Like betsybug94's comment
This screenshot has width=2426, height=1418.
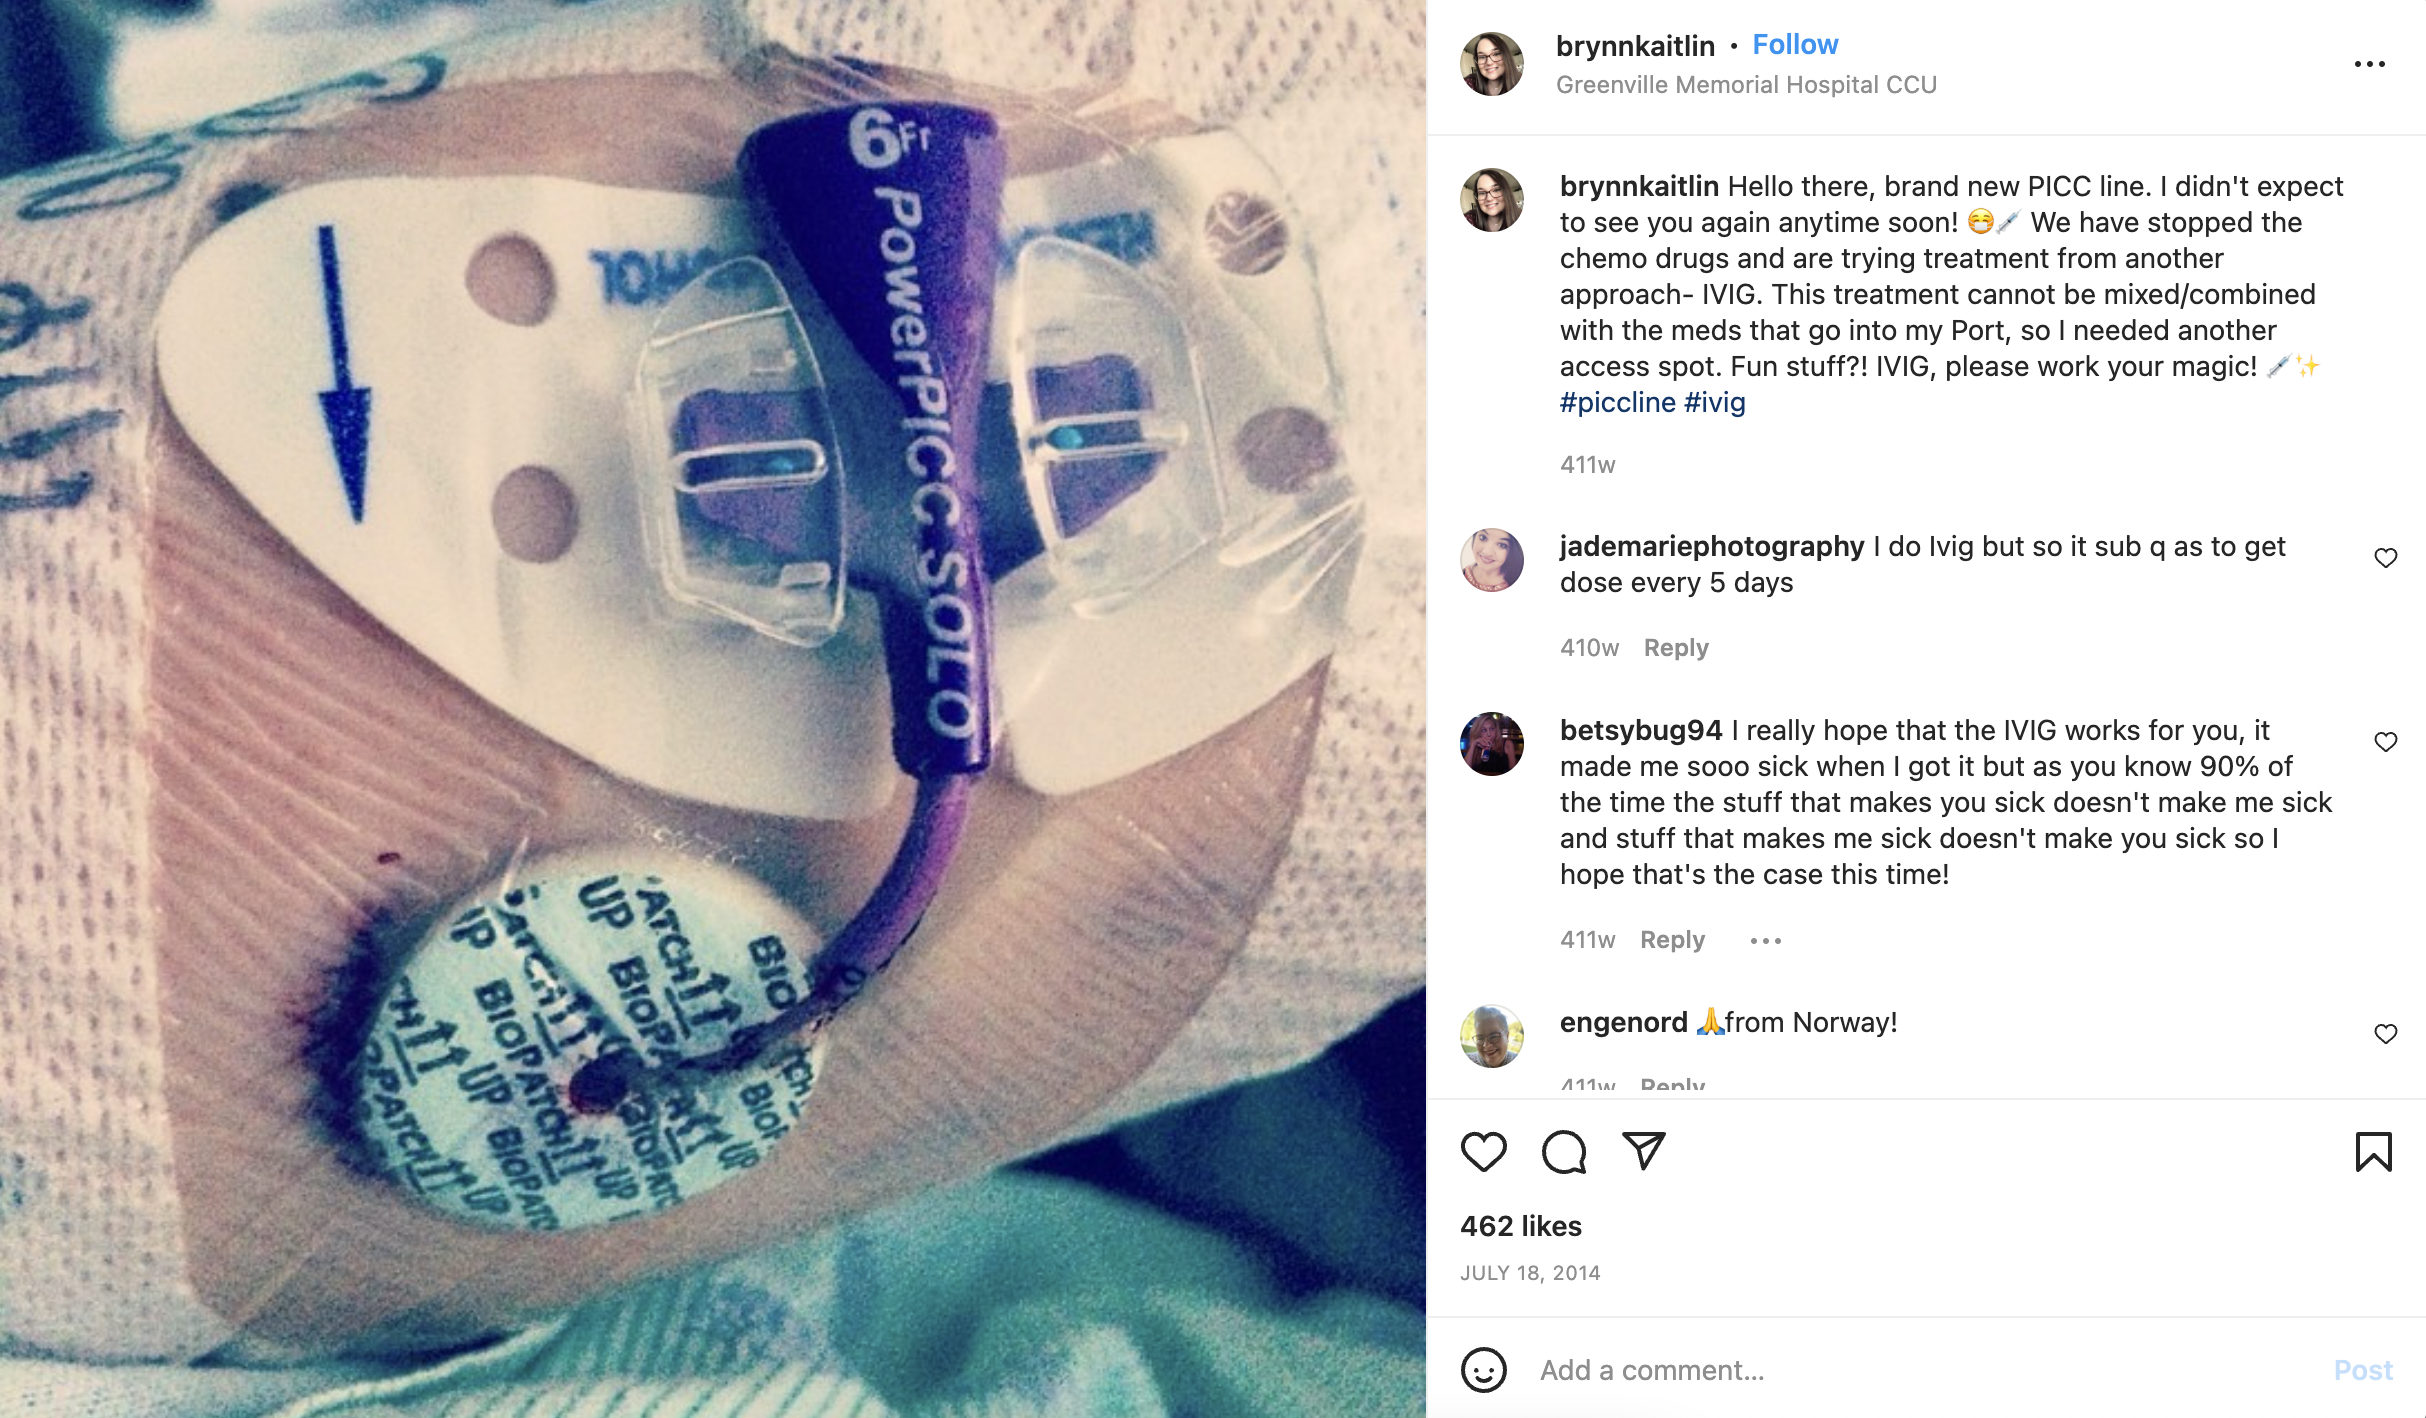(x=2386, y=742)
